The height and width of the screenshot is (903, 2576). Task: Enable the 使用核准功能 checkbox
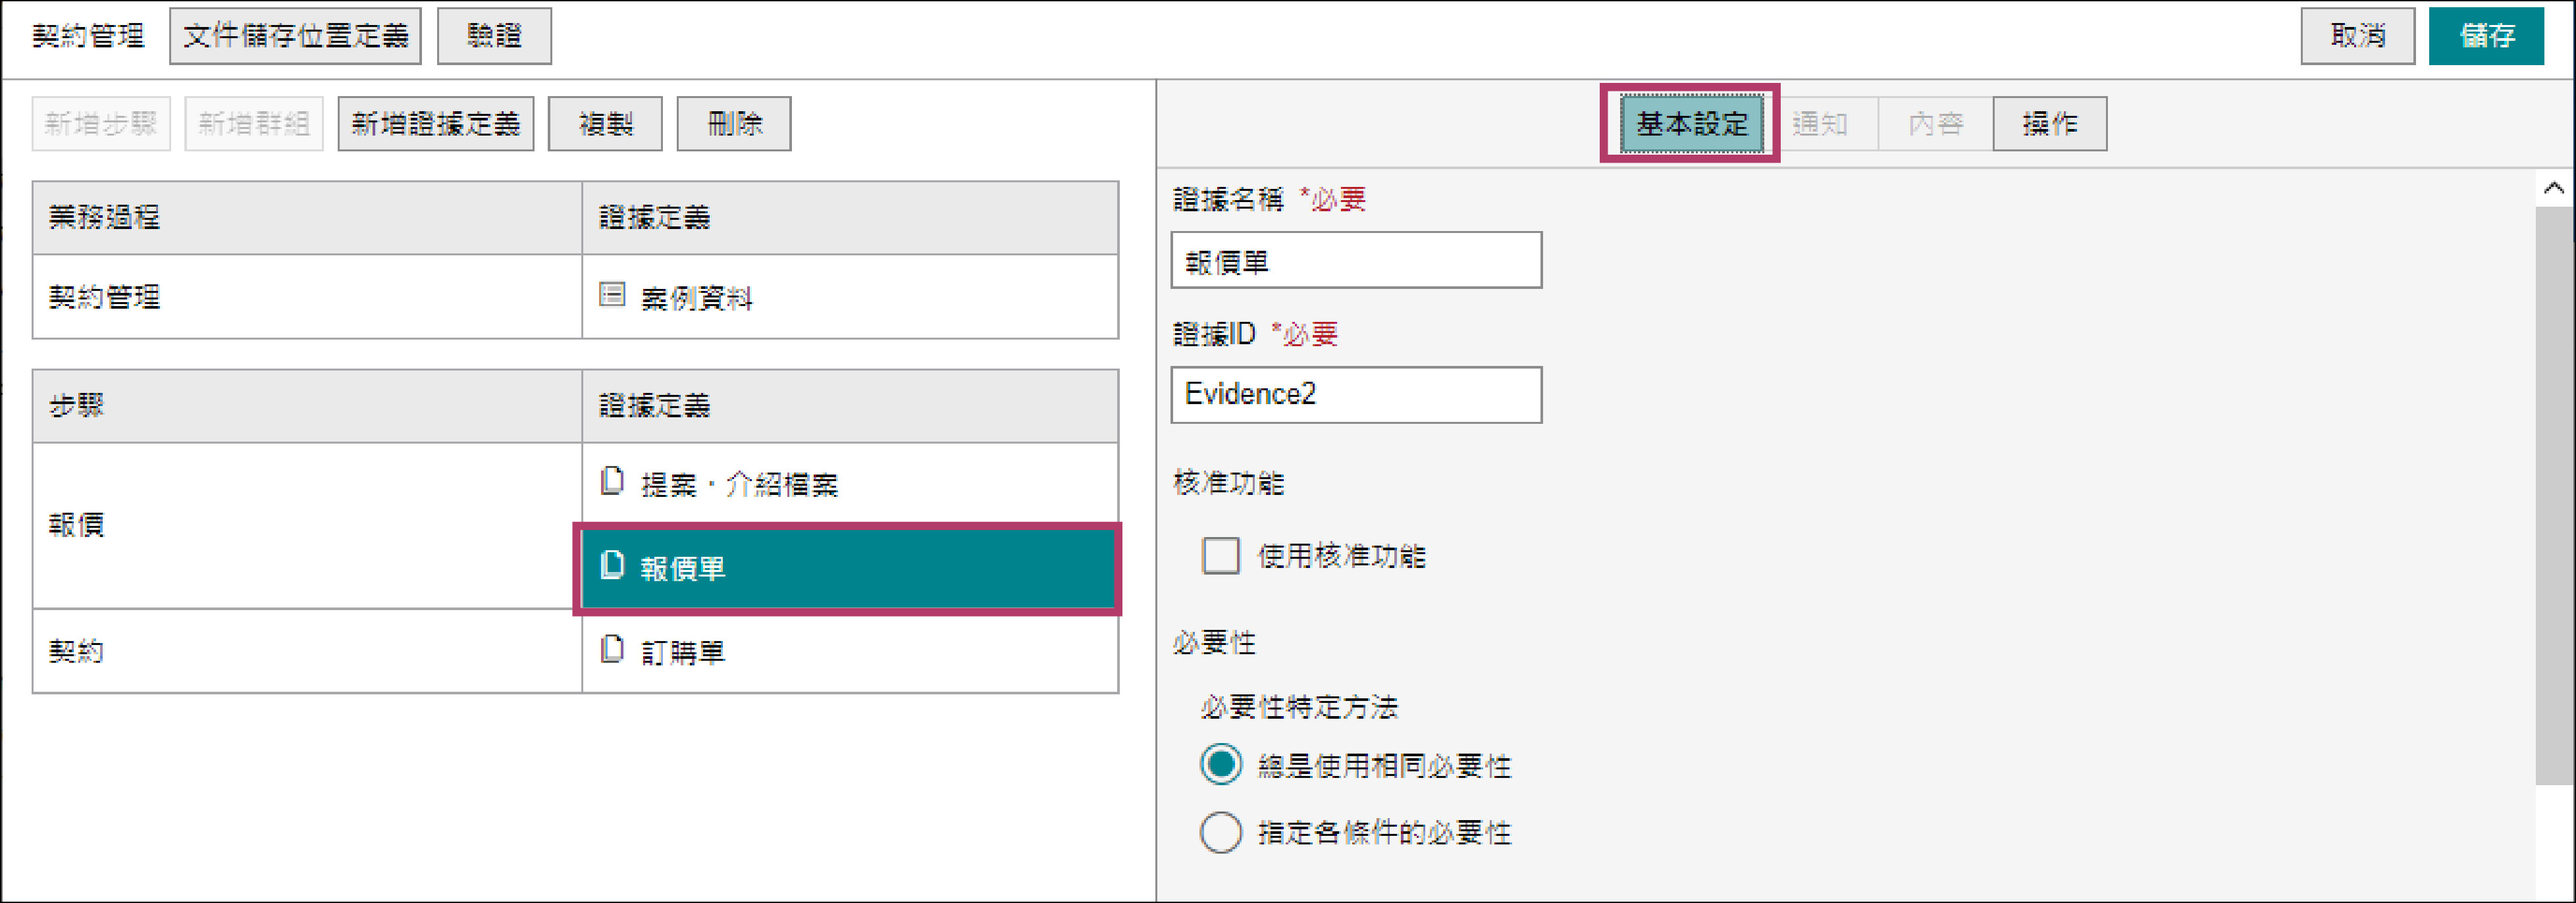[1220, 555]
